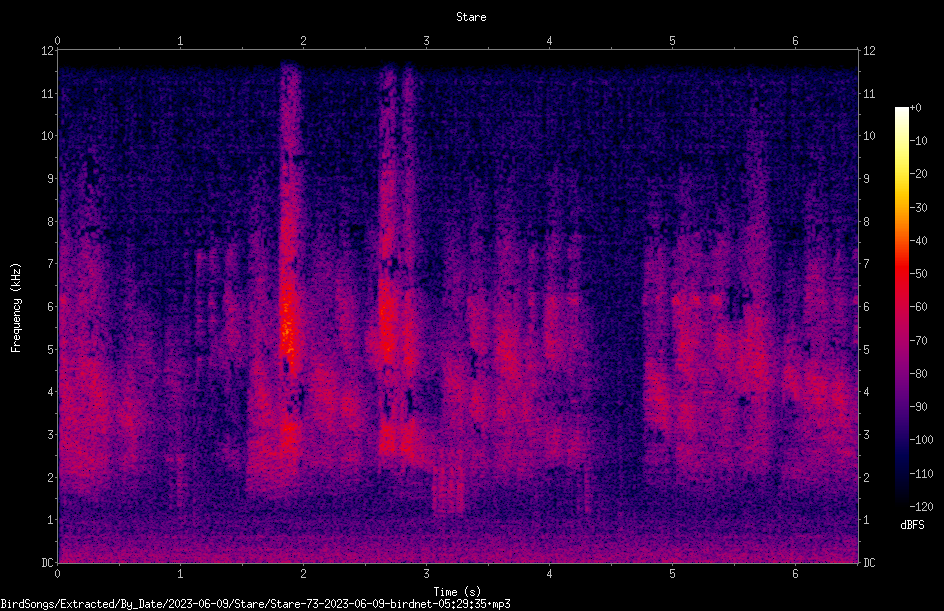944x611 pixels.
Task: Click the "DC" label on the right frequency axis
Action: point(869,563)
